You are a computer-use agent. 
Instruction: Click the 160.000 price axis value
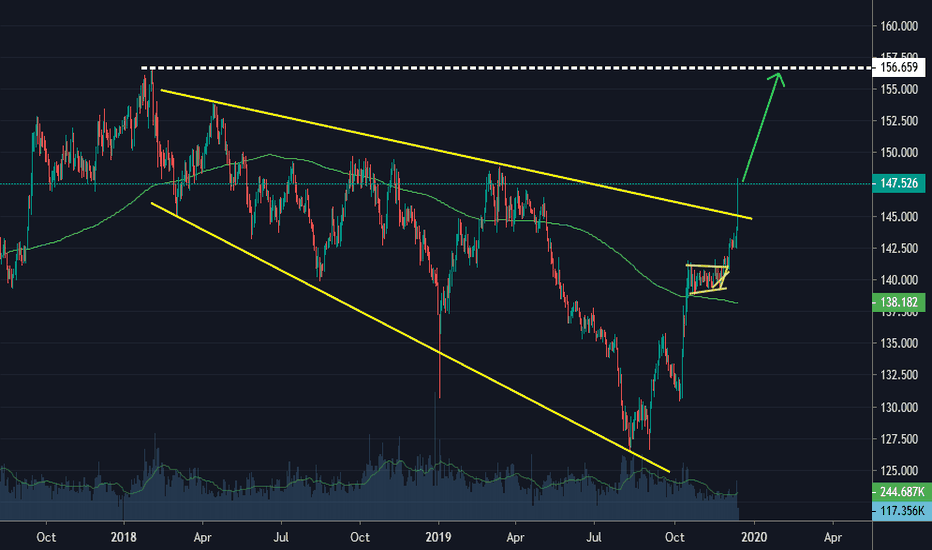[899, 26]
